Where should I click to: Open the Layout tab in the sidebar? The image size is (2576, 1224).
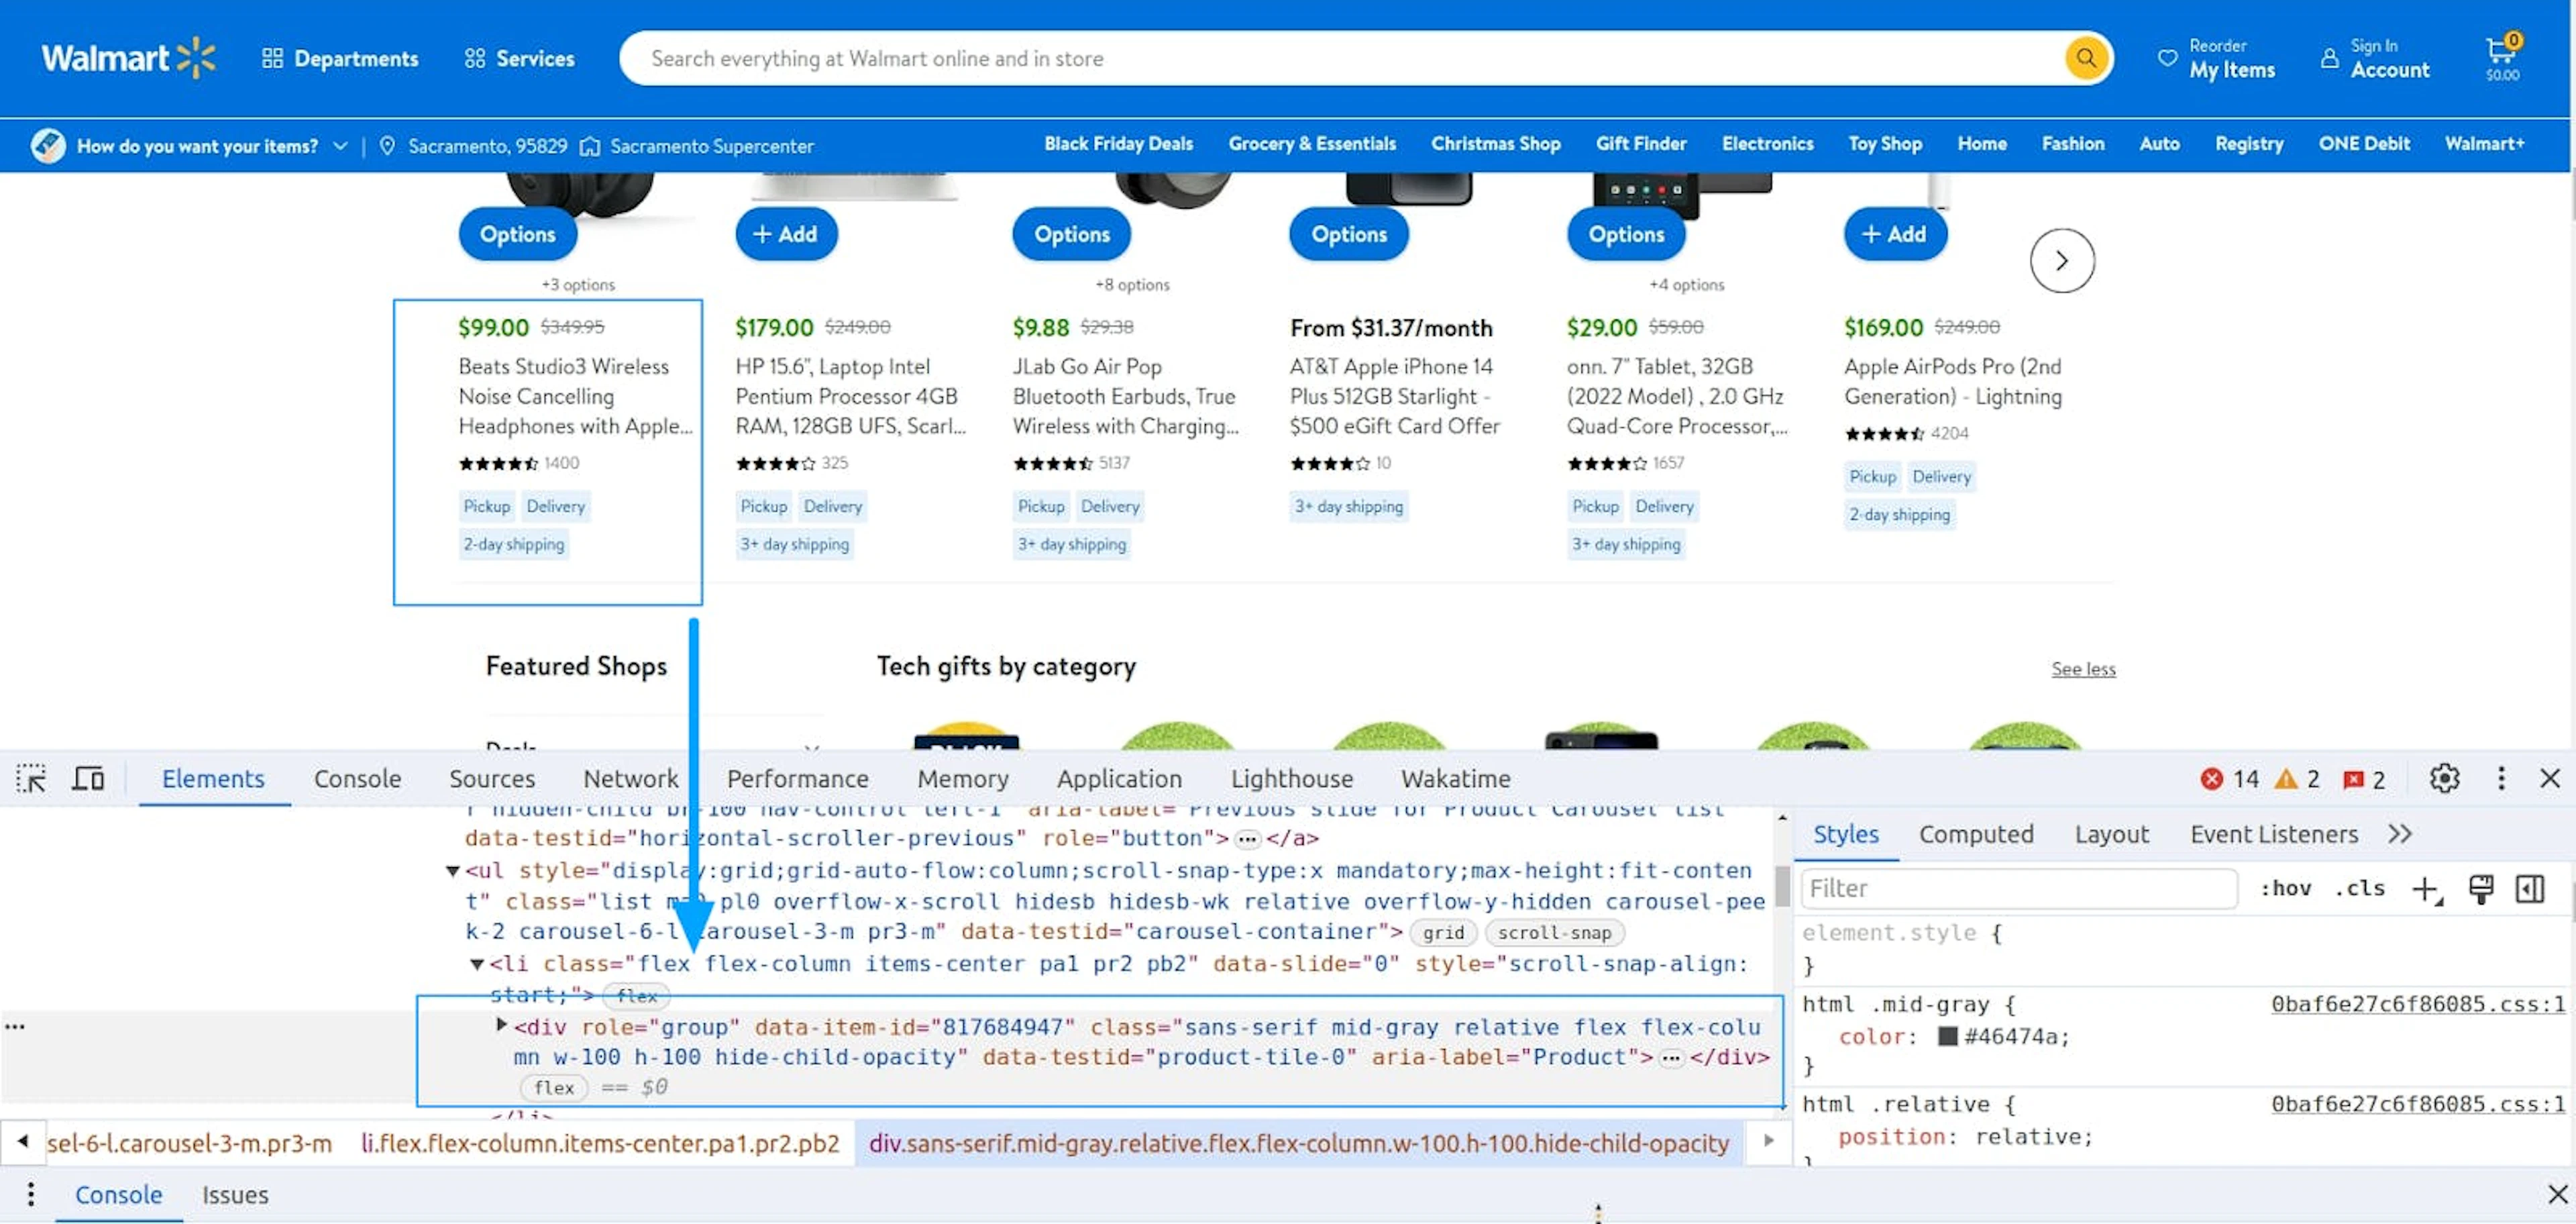click(2111, 834)
